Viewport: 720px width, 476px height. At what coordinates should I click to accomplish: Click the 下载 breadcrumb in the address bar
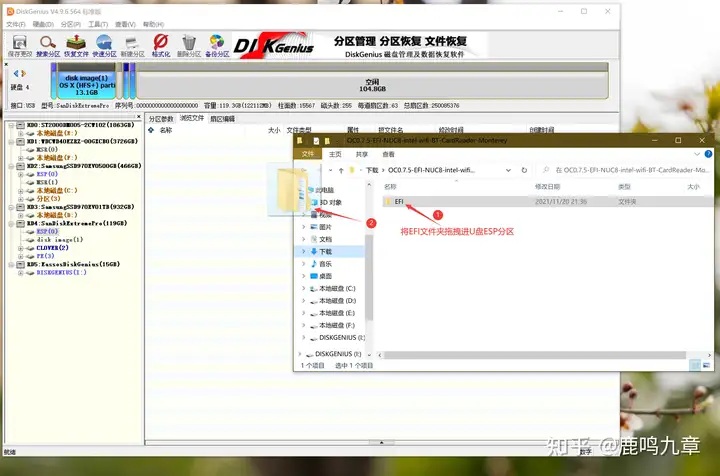tap(372, 170)
